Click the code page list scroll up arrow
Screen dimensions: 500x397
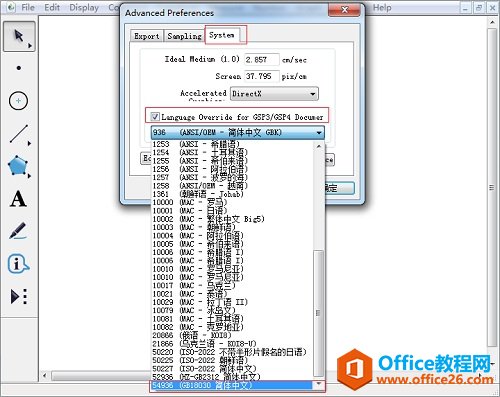(319, 146)
